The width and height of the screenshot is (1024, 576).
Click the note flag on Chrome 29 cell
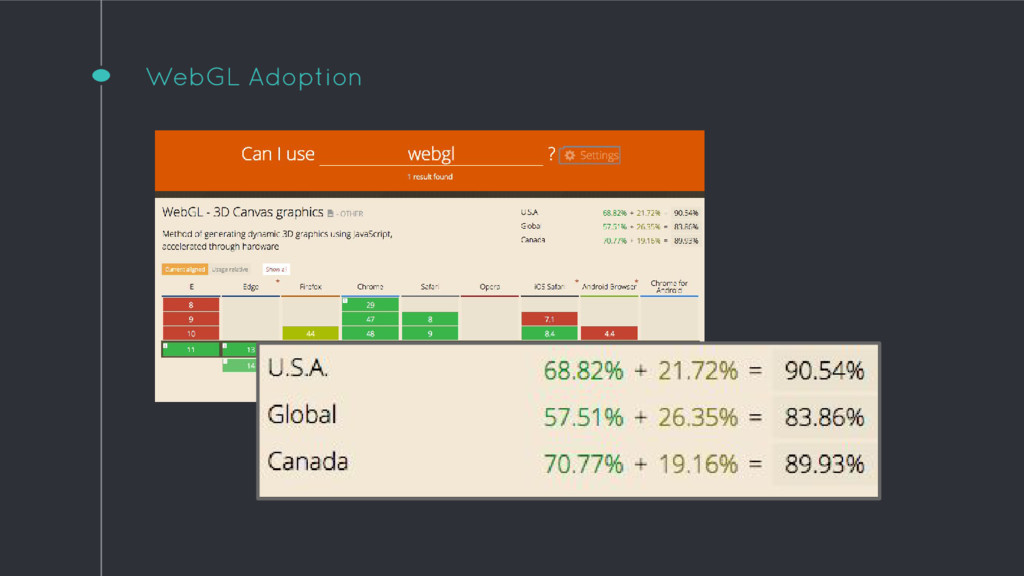tap(345, 300)
